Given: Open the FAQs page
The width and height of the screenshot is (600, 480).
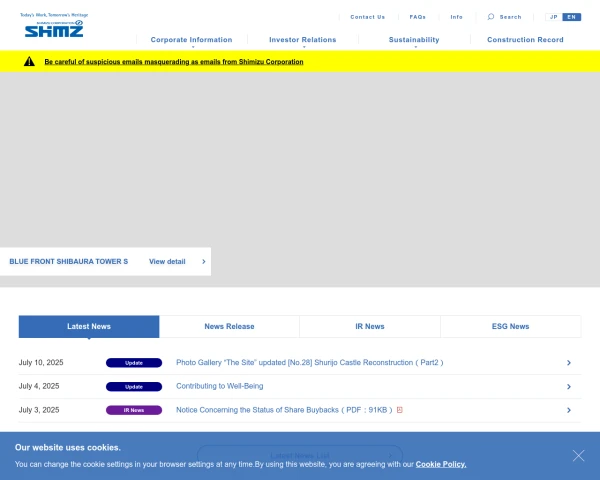Looking at the screenshot, I should (417, 17).
